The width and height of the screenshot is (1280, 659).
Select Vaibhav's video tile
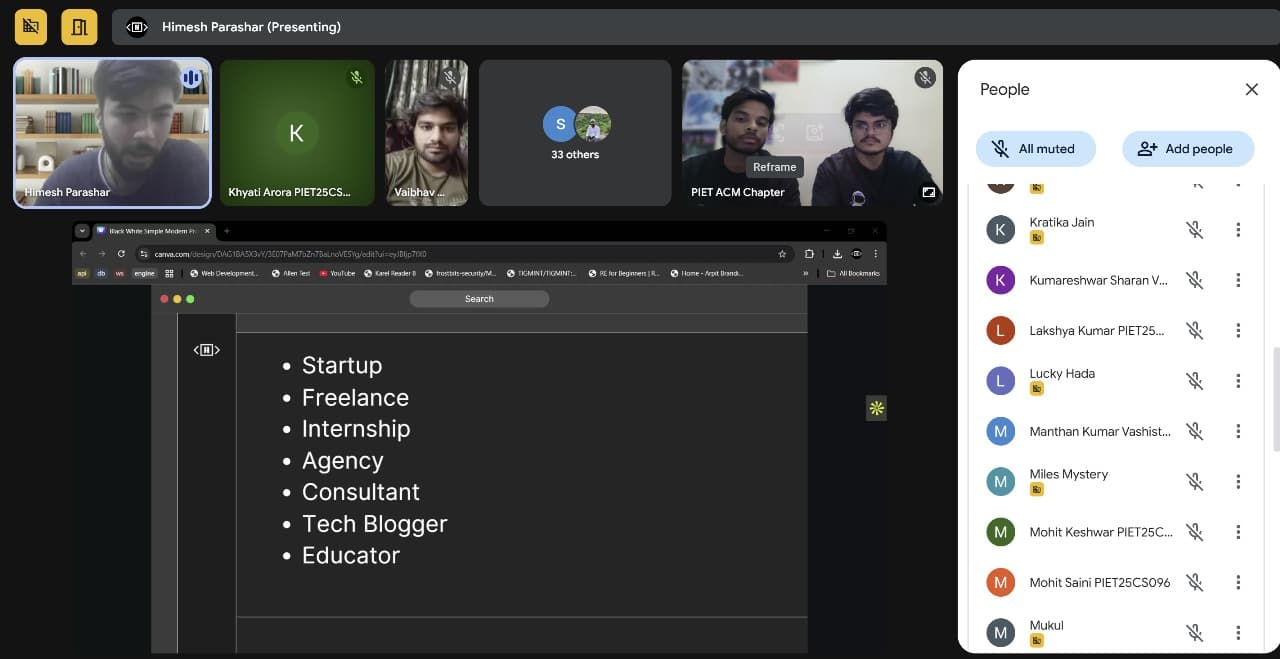[x=427, y=133]
